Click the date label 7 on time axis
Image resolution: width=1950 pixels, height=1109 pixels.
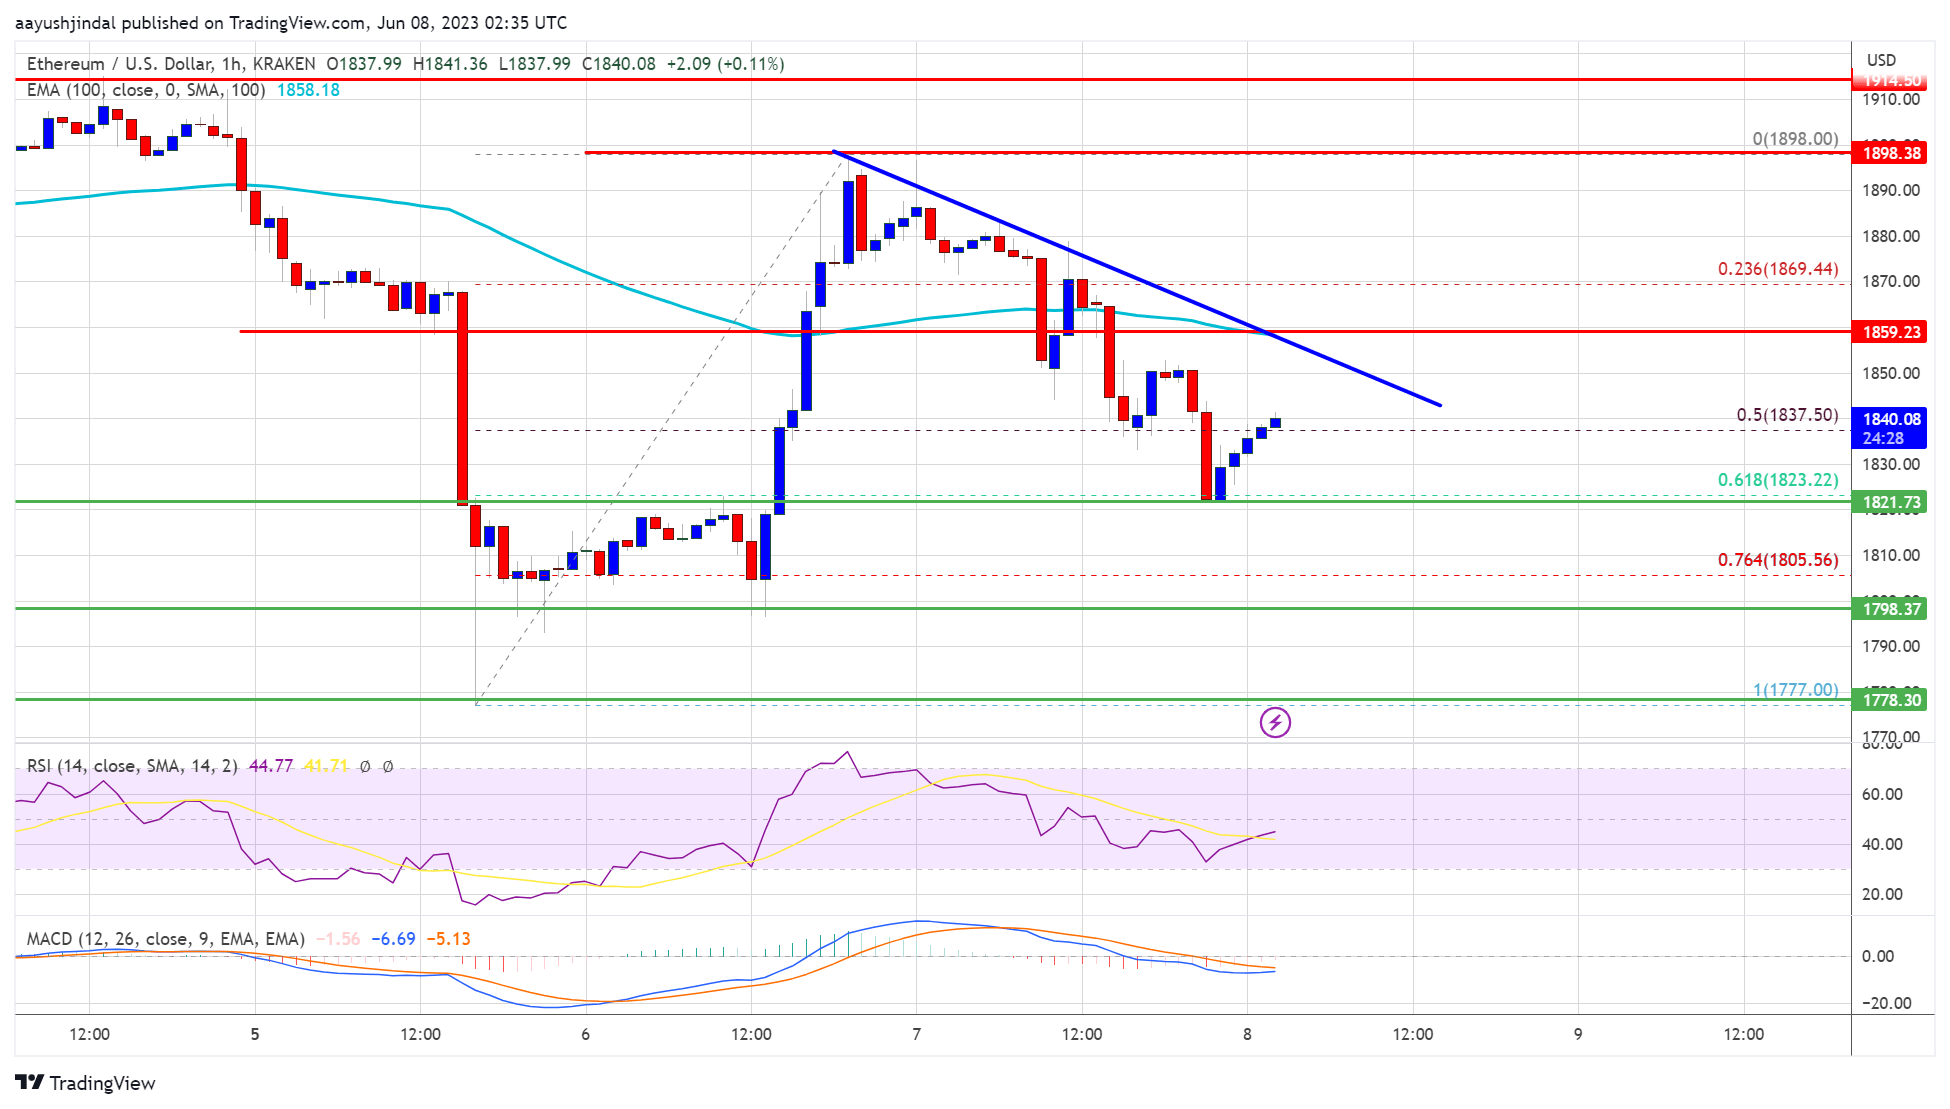point(916,1034)
